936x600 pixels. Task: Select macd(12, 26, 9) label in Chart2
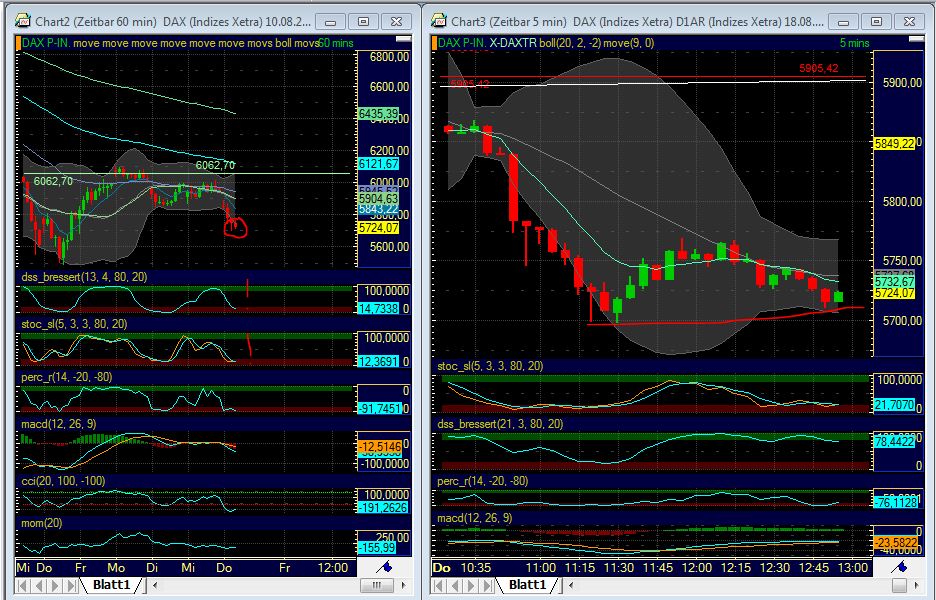[x=58, y=424]
